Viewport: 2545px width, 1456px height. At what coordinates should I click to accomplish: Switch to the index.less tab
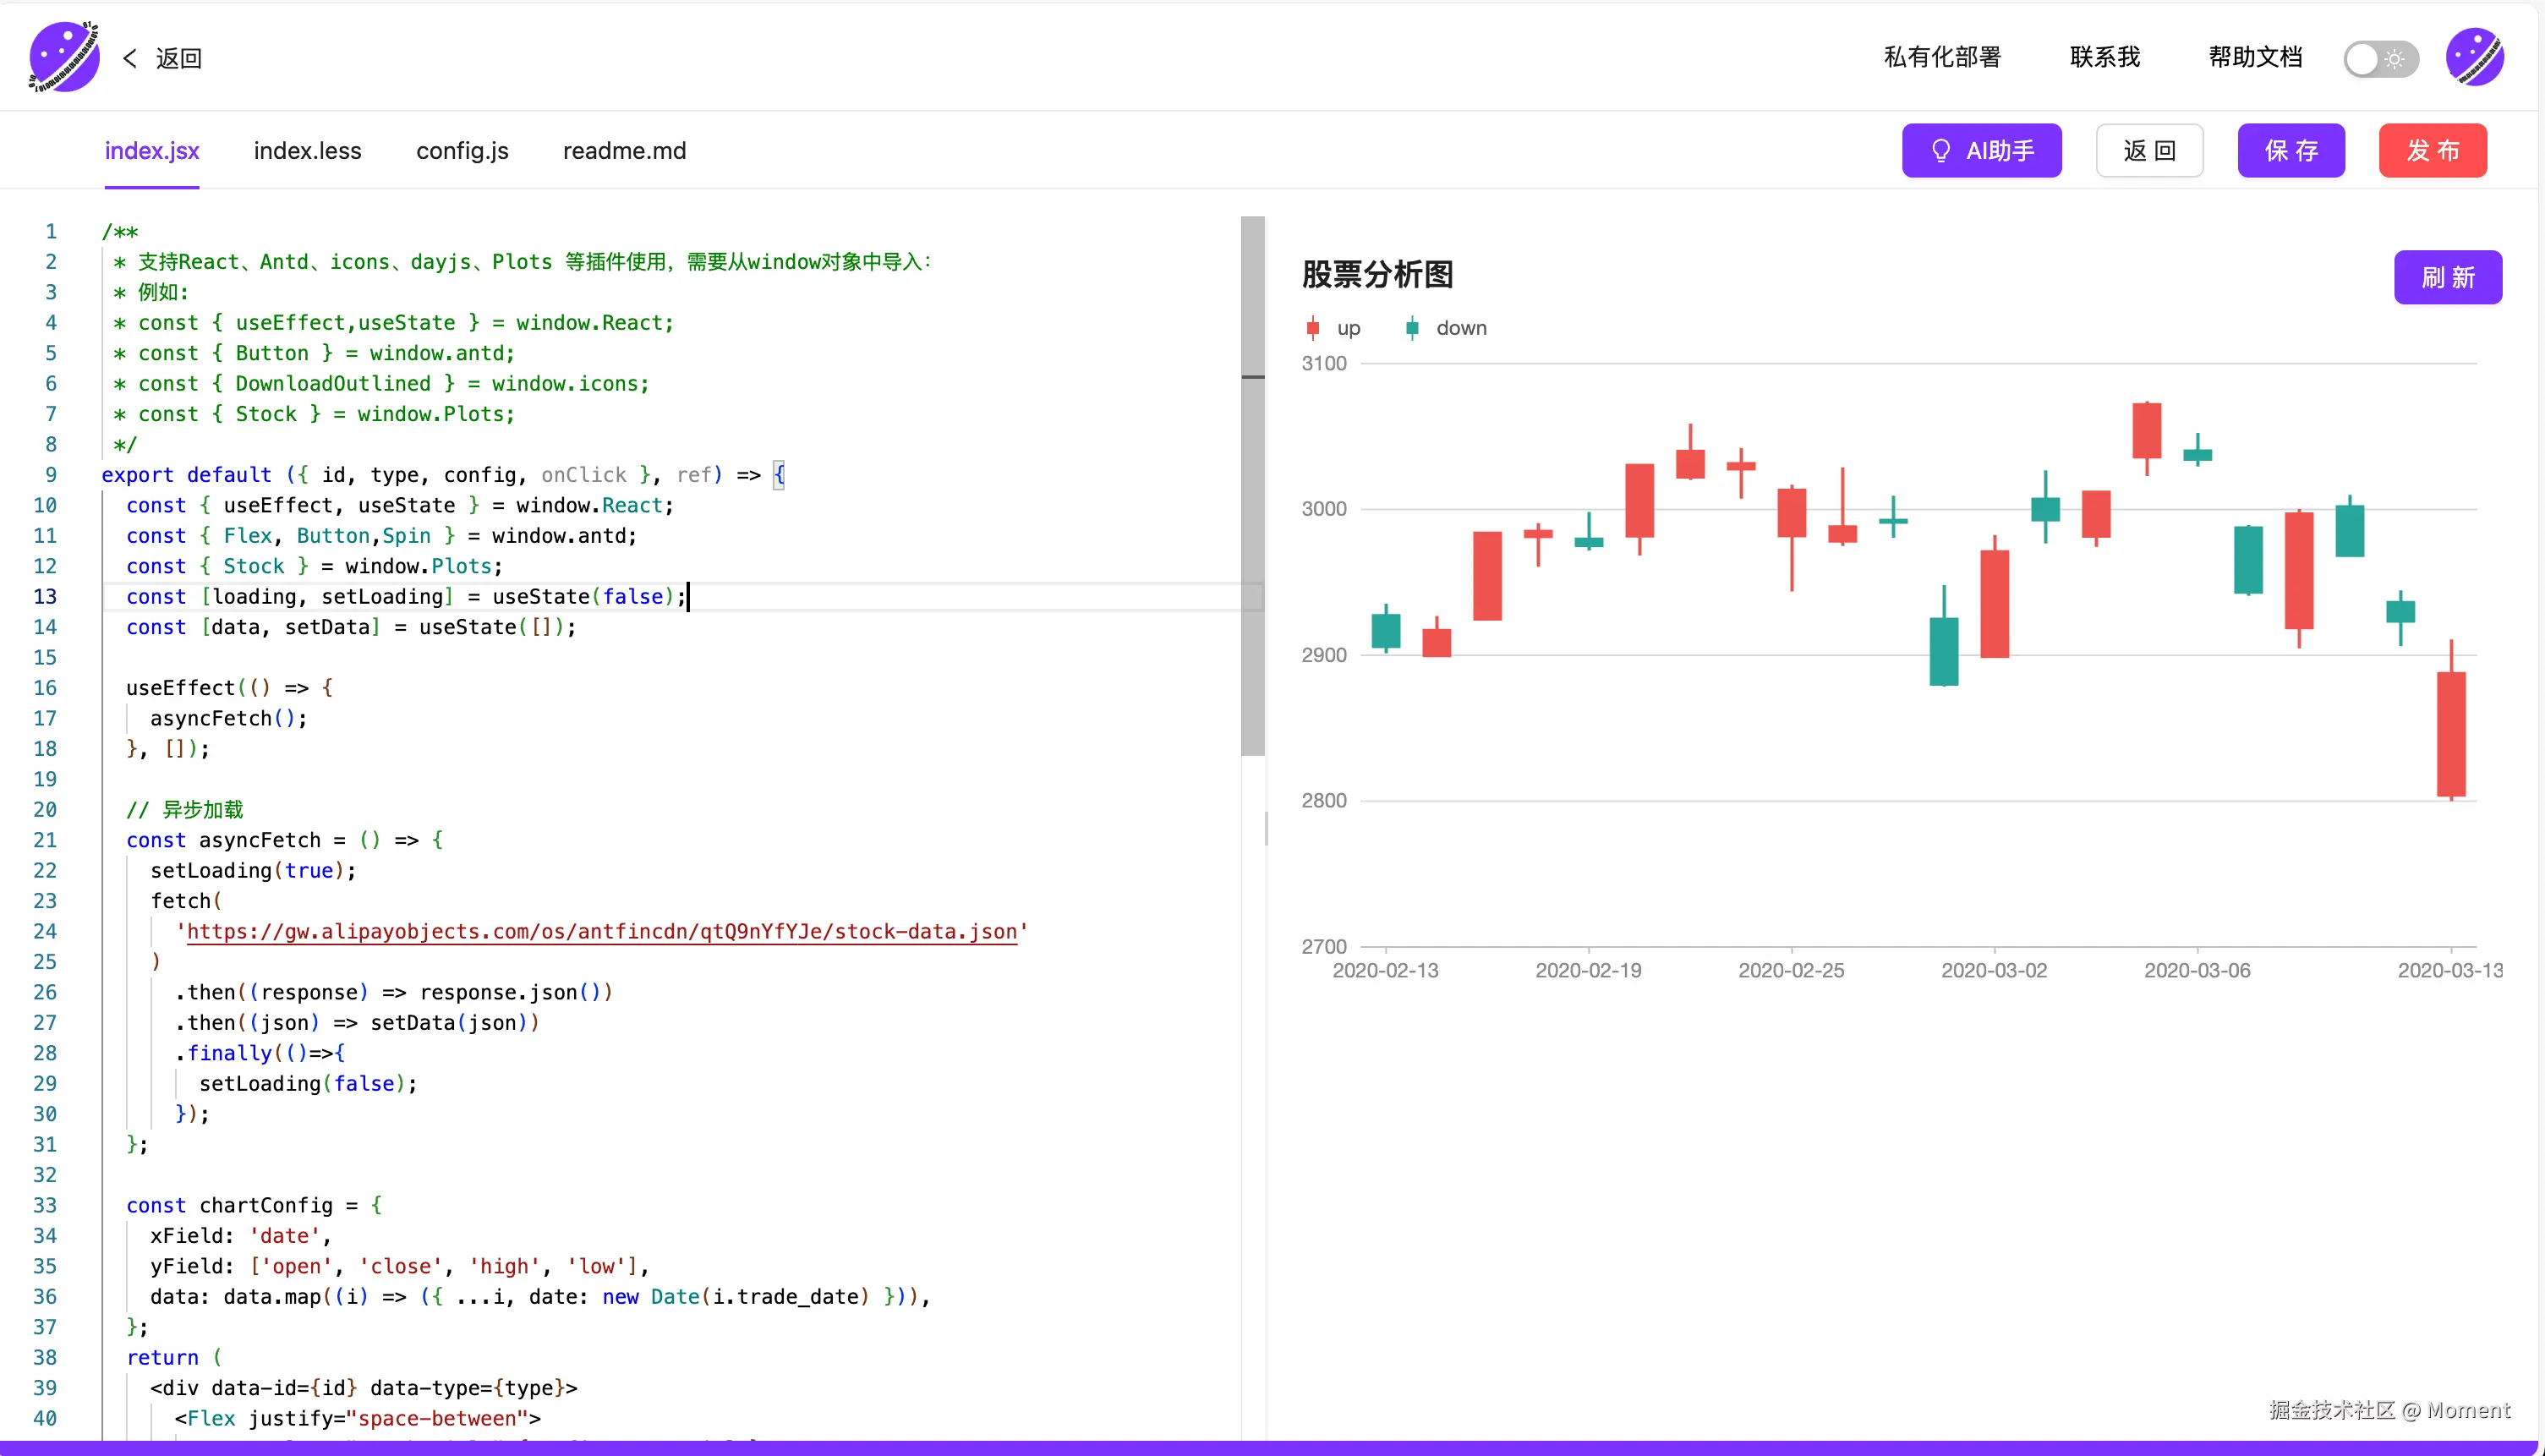pyautogui.click(x=307, y=151)
